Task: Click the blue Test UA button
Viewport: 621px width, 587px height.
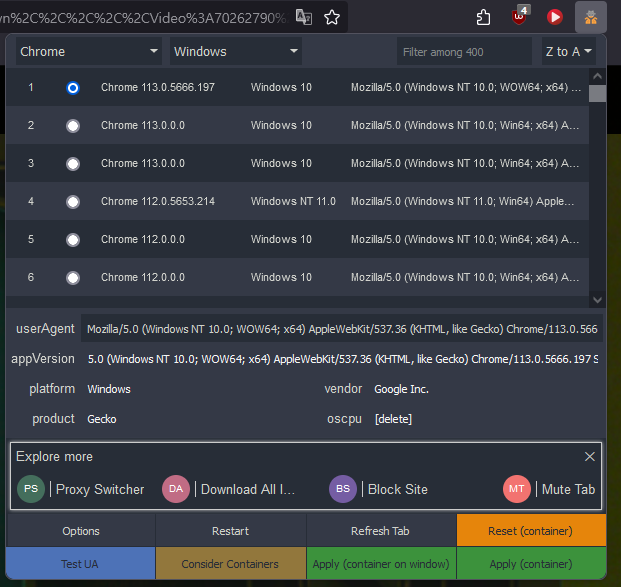Action: [81, 563]
